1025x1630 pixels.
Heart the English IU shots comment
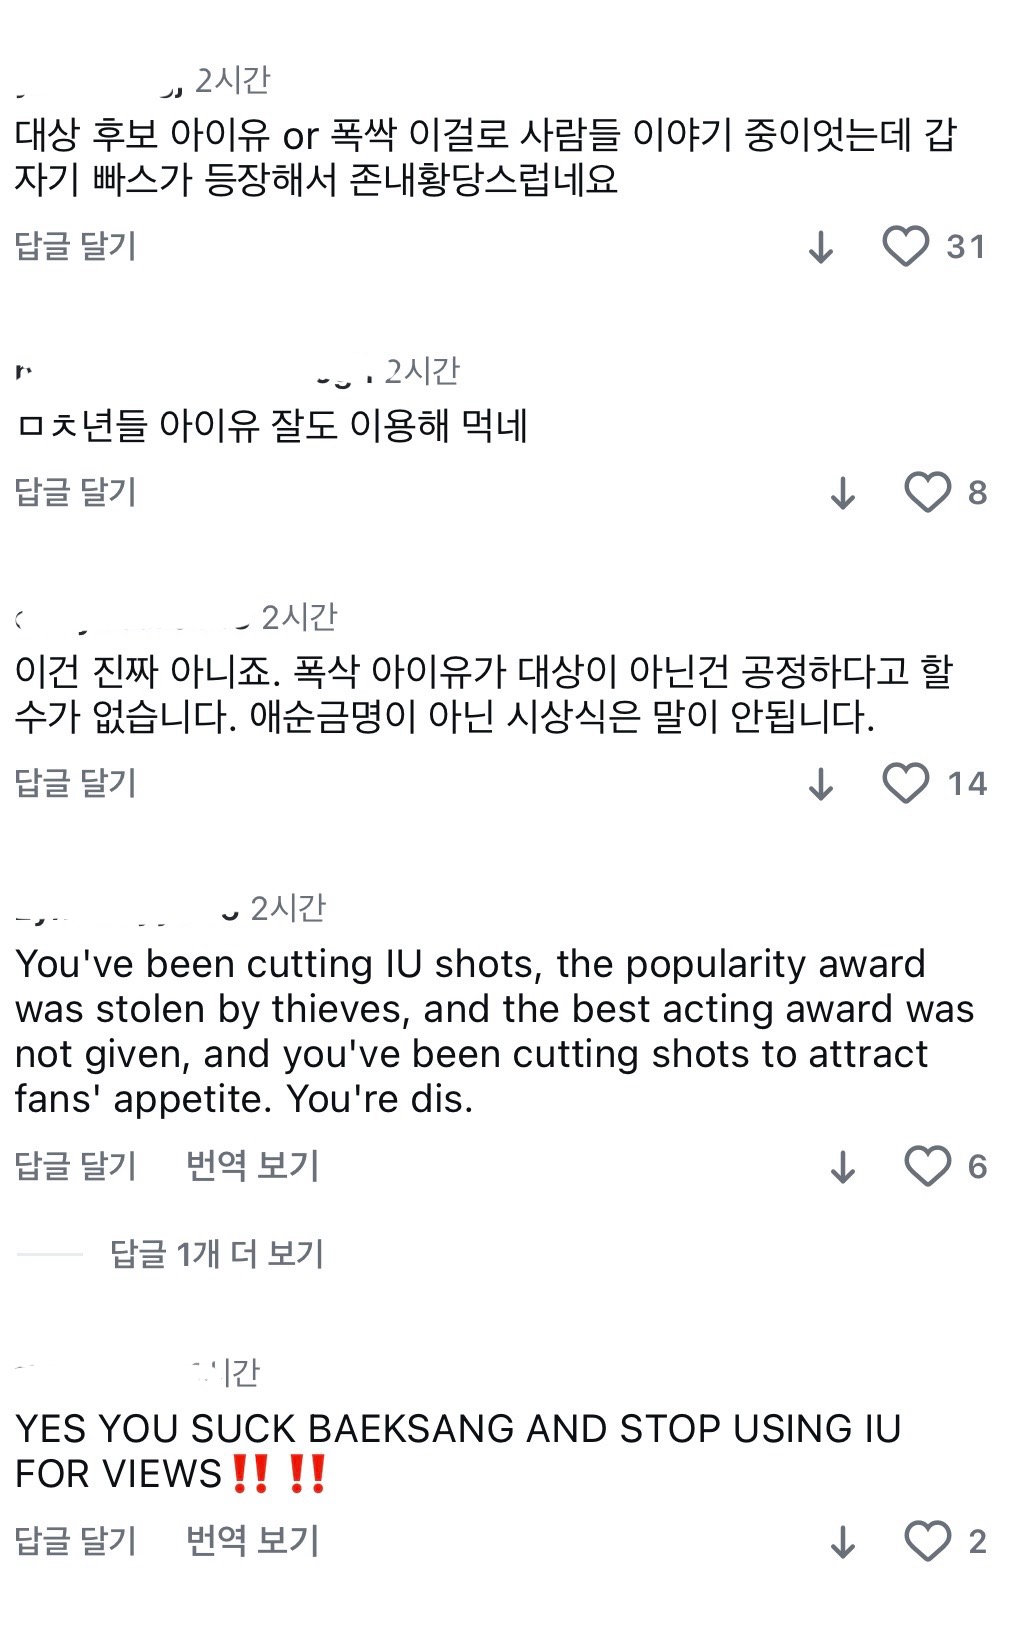click(x=927, y=1166)
